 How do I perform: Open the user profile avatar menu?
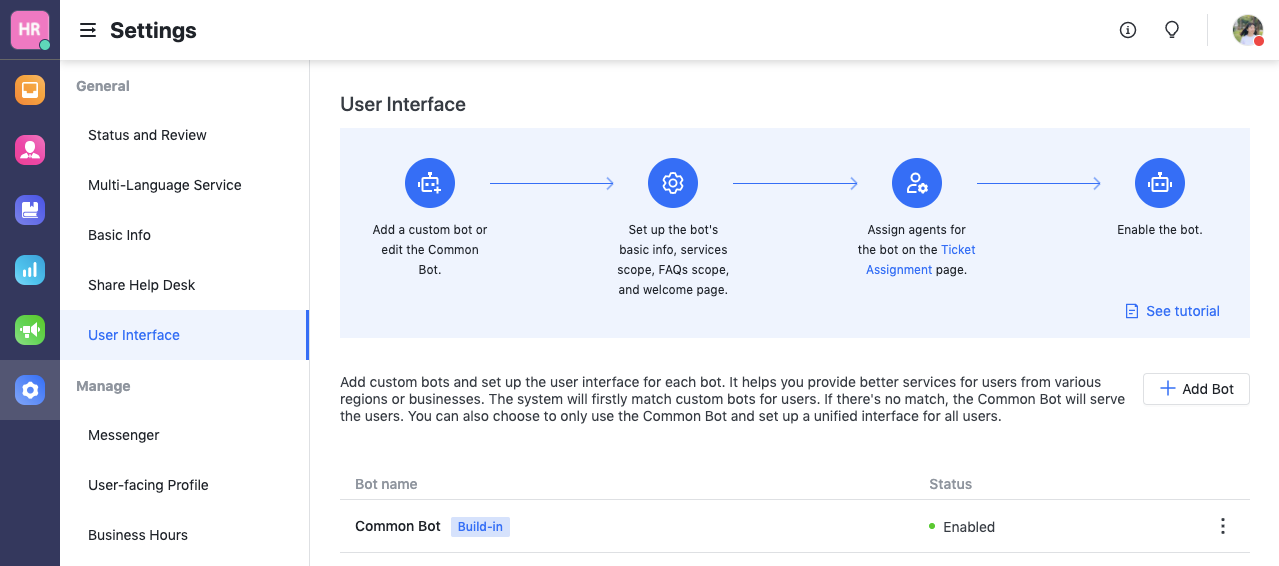(x=1247, y=30)
